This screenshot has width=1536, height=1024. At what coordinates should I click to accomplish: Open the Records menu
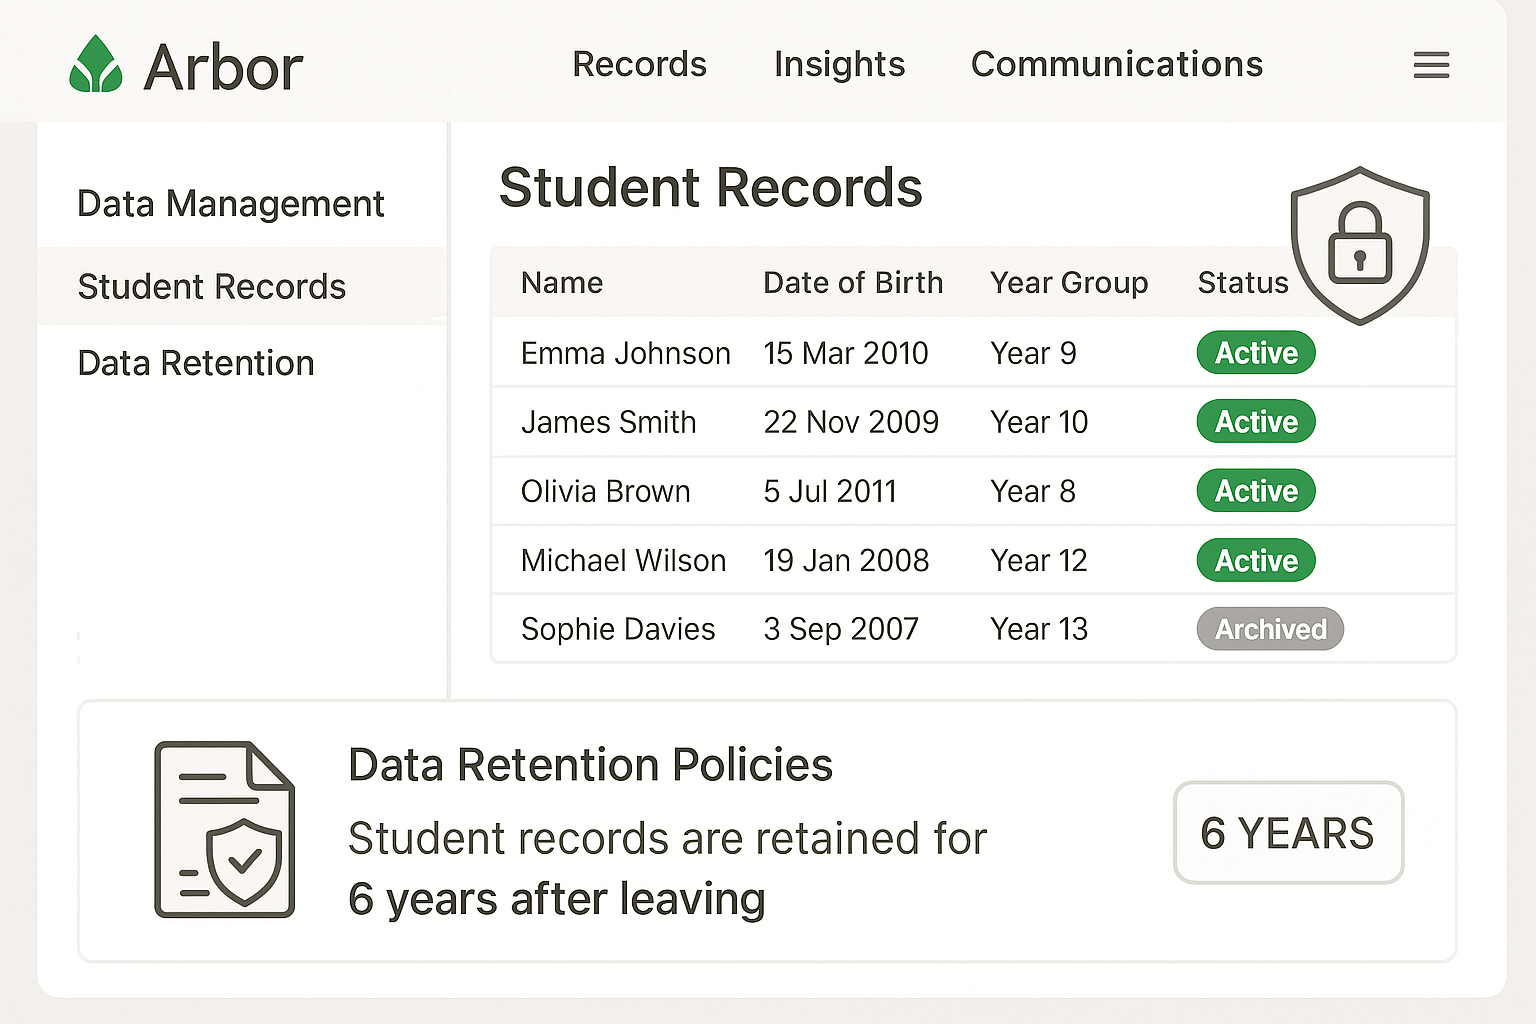tap(639, 64)
